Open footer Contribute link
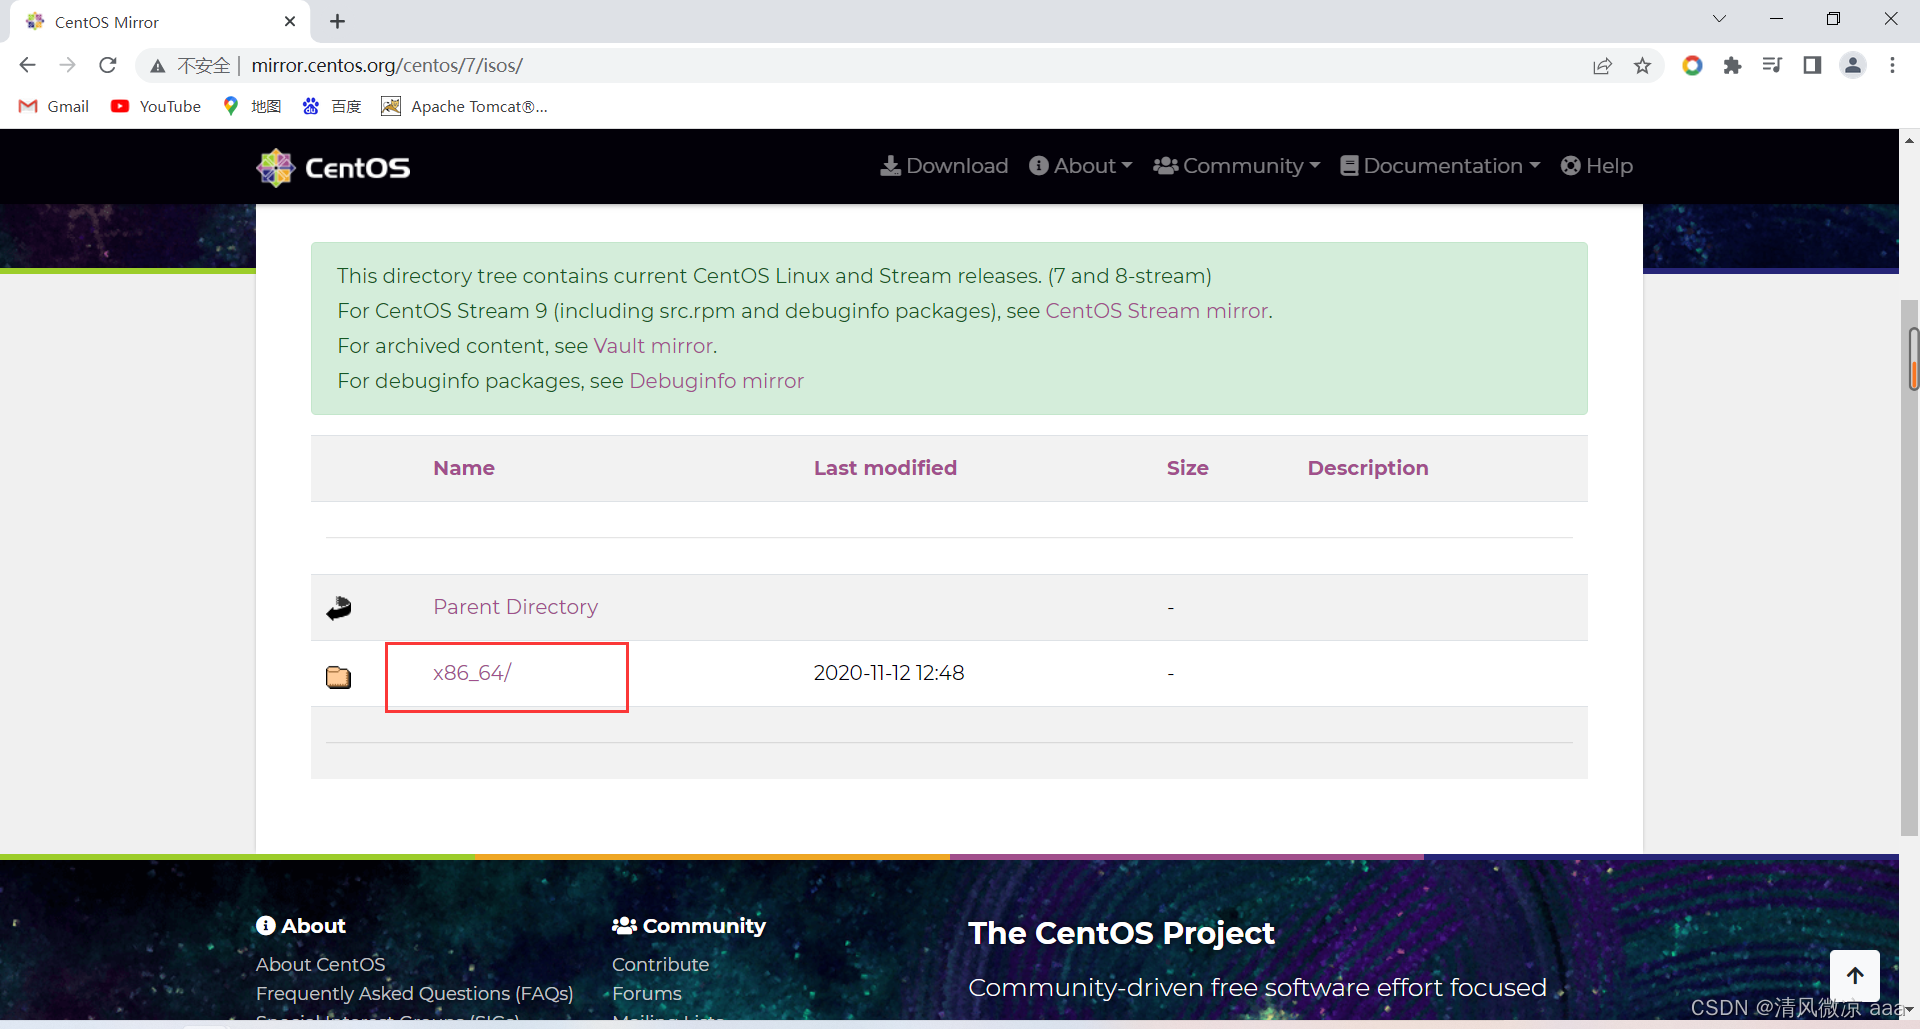This screenshot has height=1029, width=1920. pos(660,964)
